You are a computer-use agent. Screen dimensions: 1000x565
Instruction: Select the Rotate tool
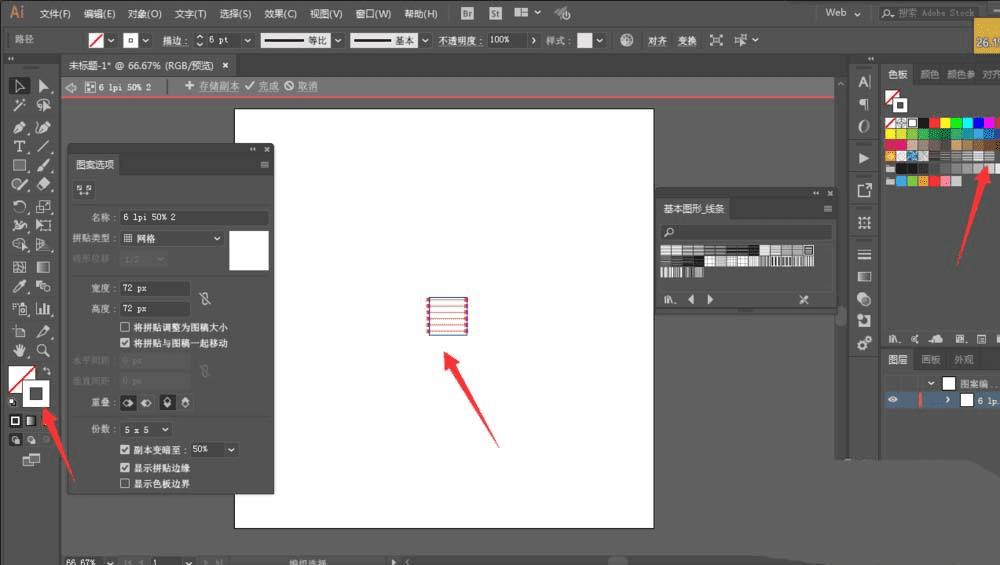point(19,207)
